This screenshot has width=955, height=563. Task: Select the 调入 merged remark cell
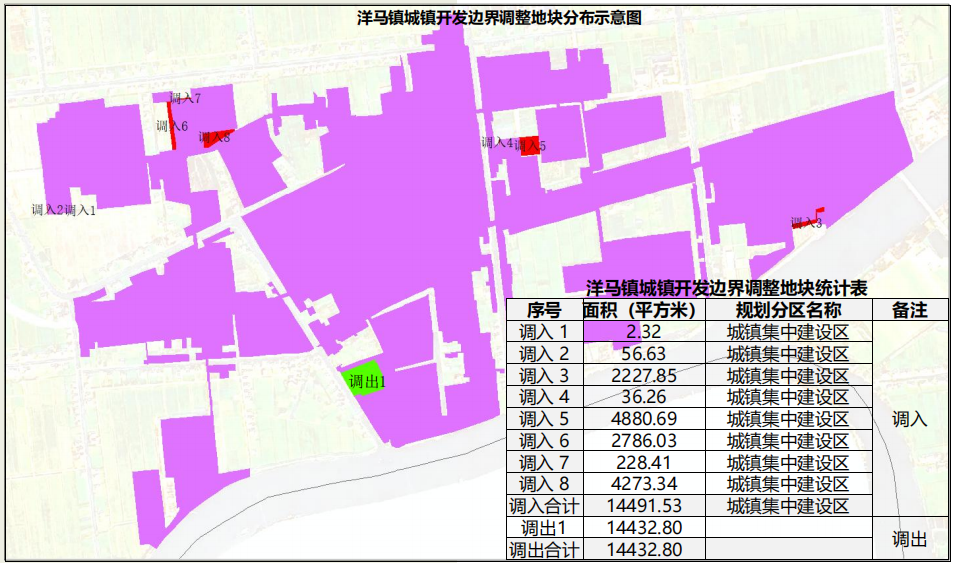pos(909,419)
